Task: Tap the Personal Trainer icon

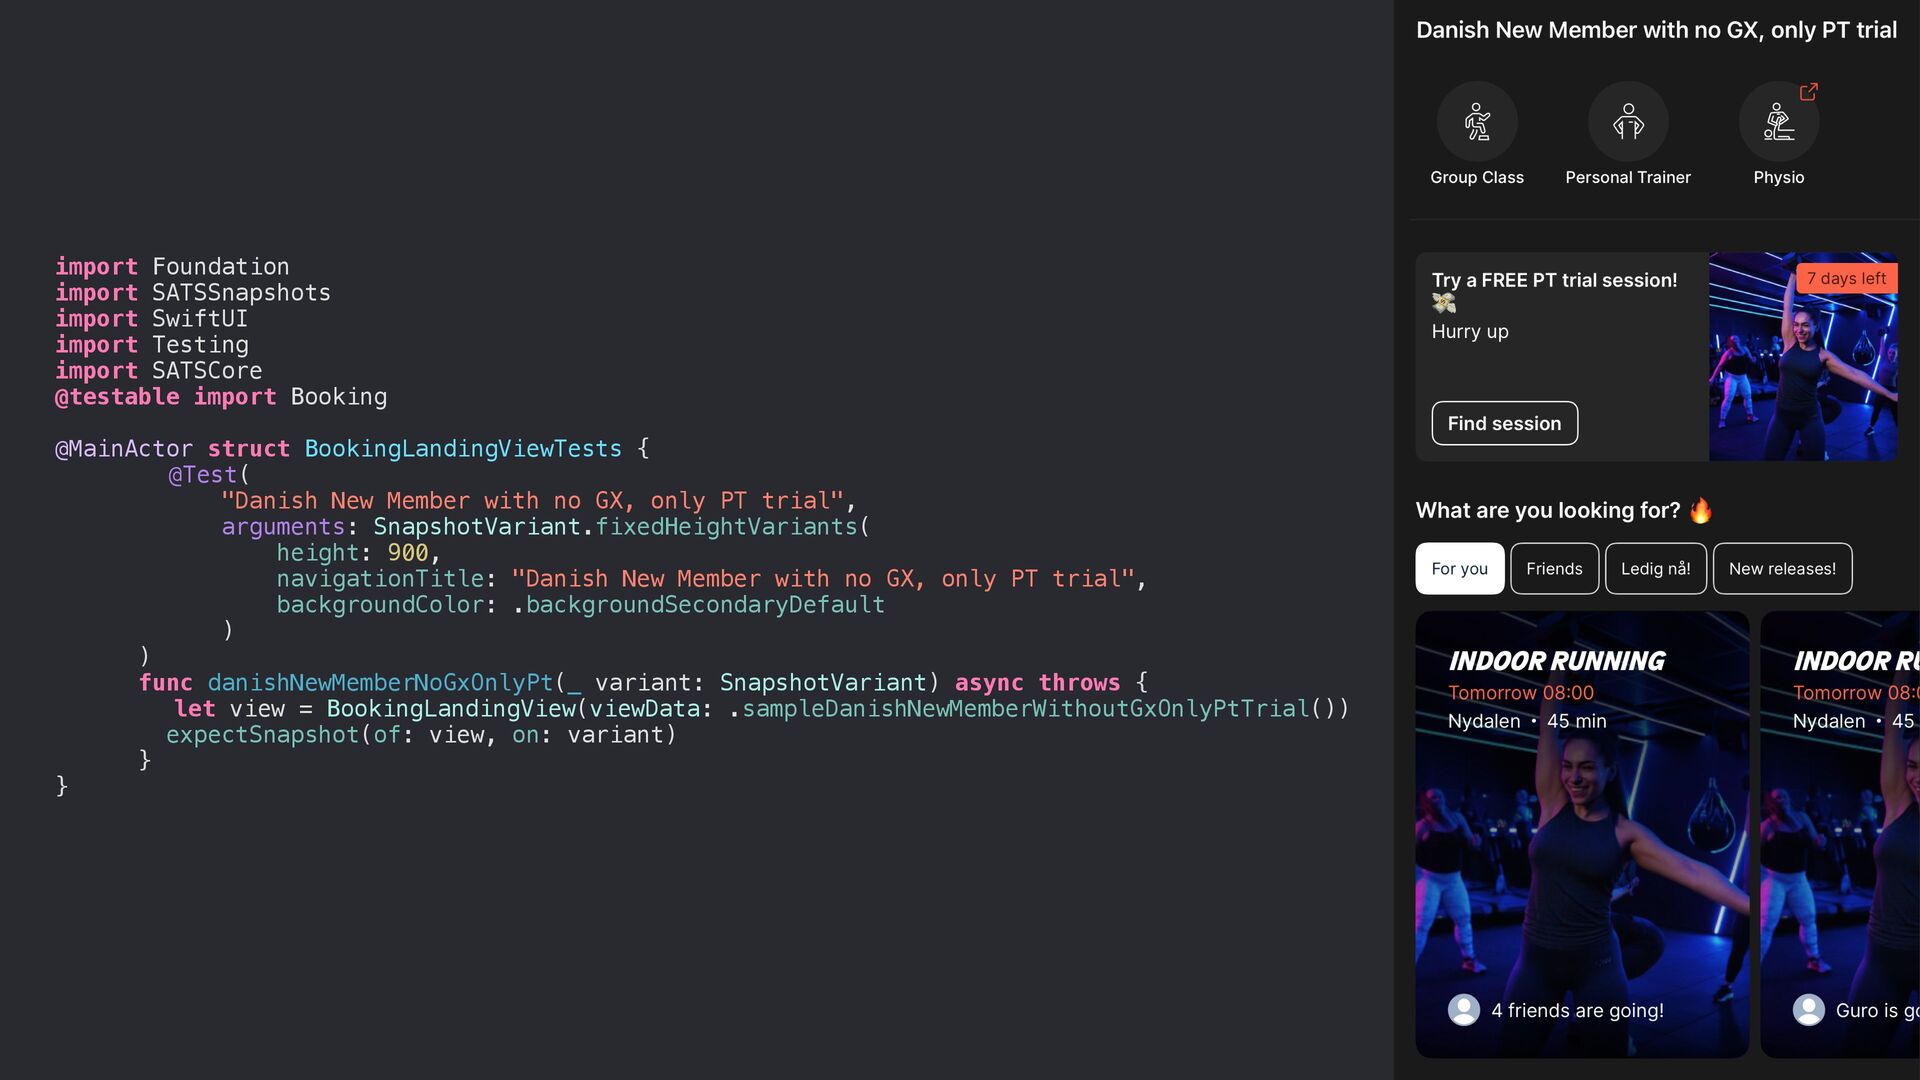Action: click(x=1628, y=122)
